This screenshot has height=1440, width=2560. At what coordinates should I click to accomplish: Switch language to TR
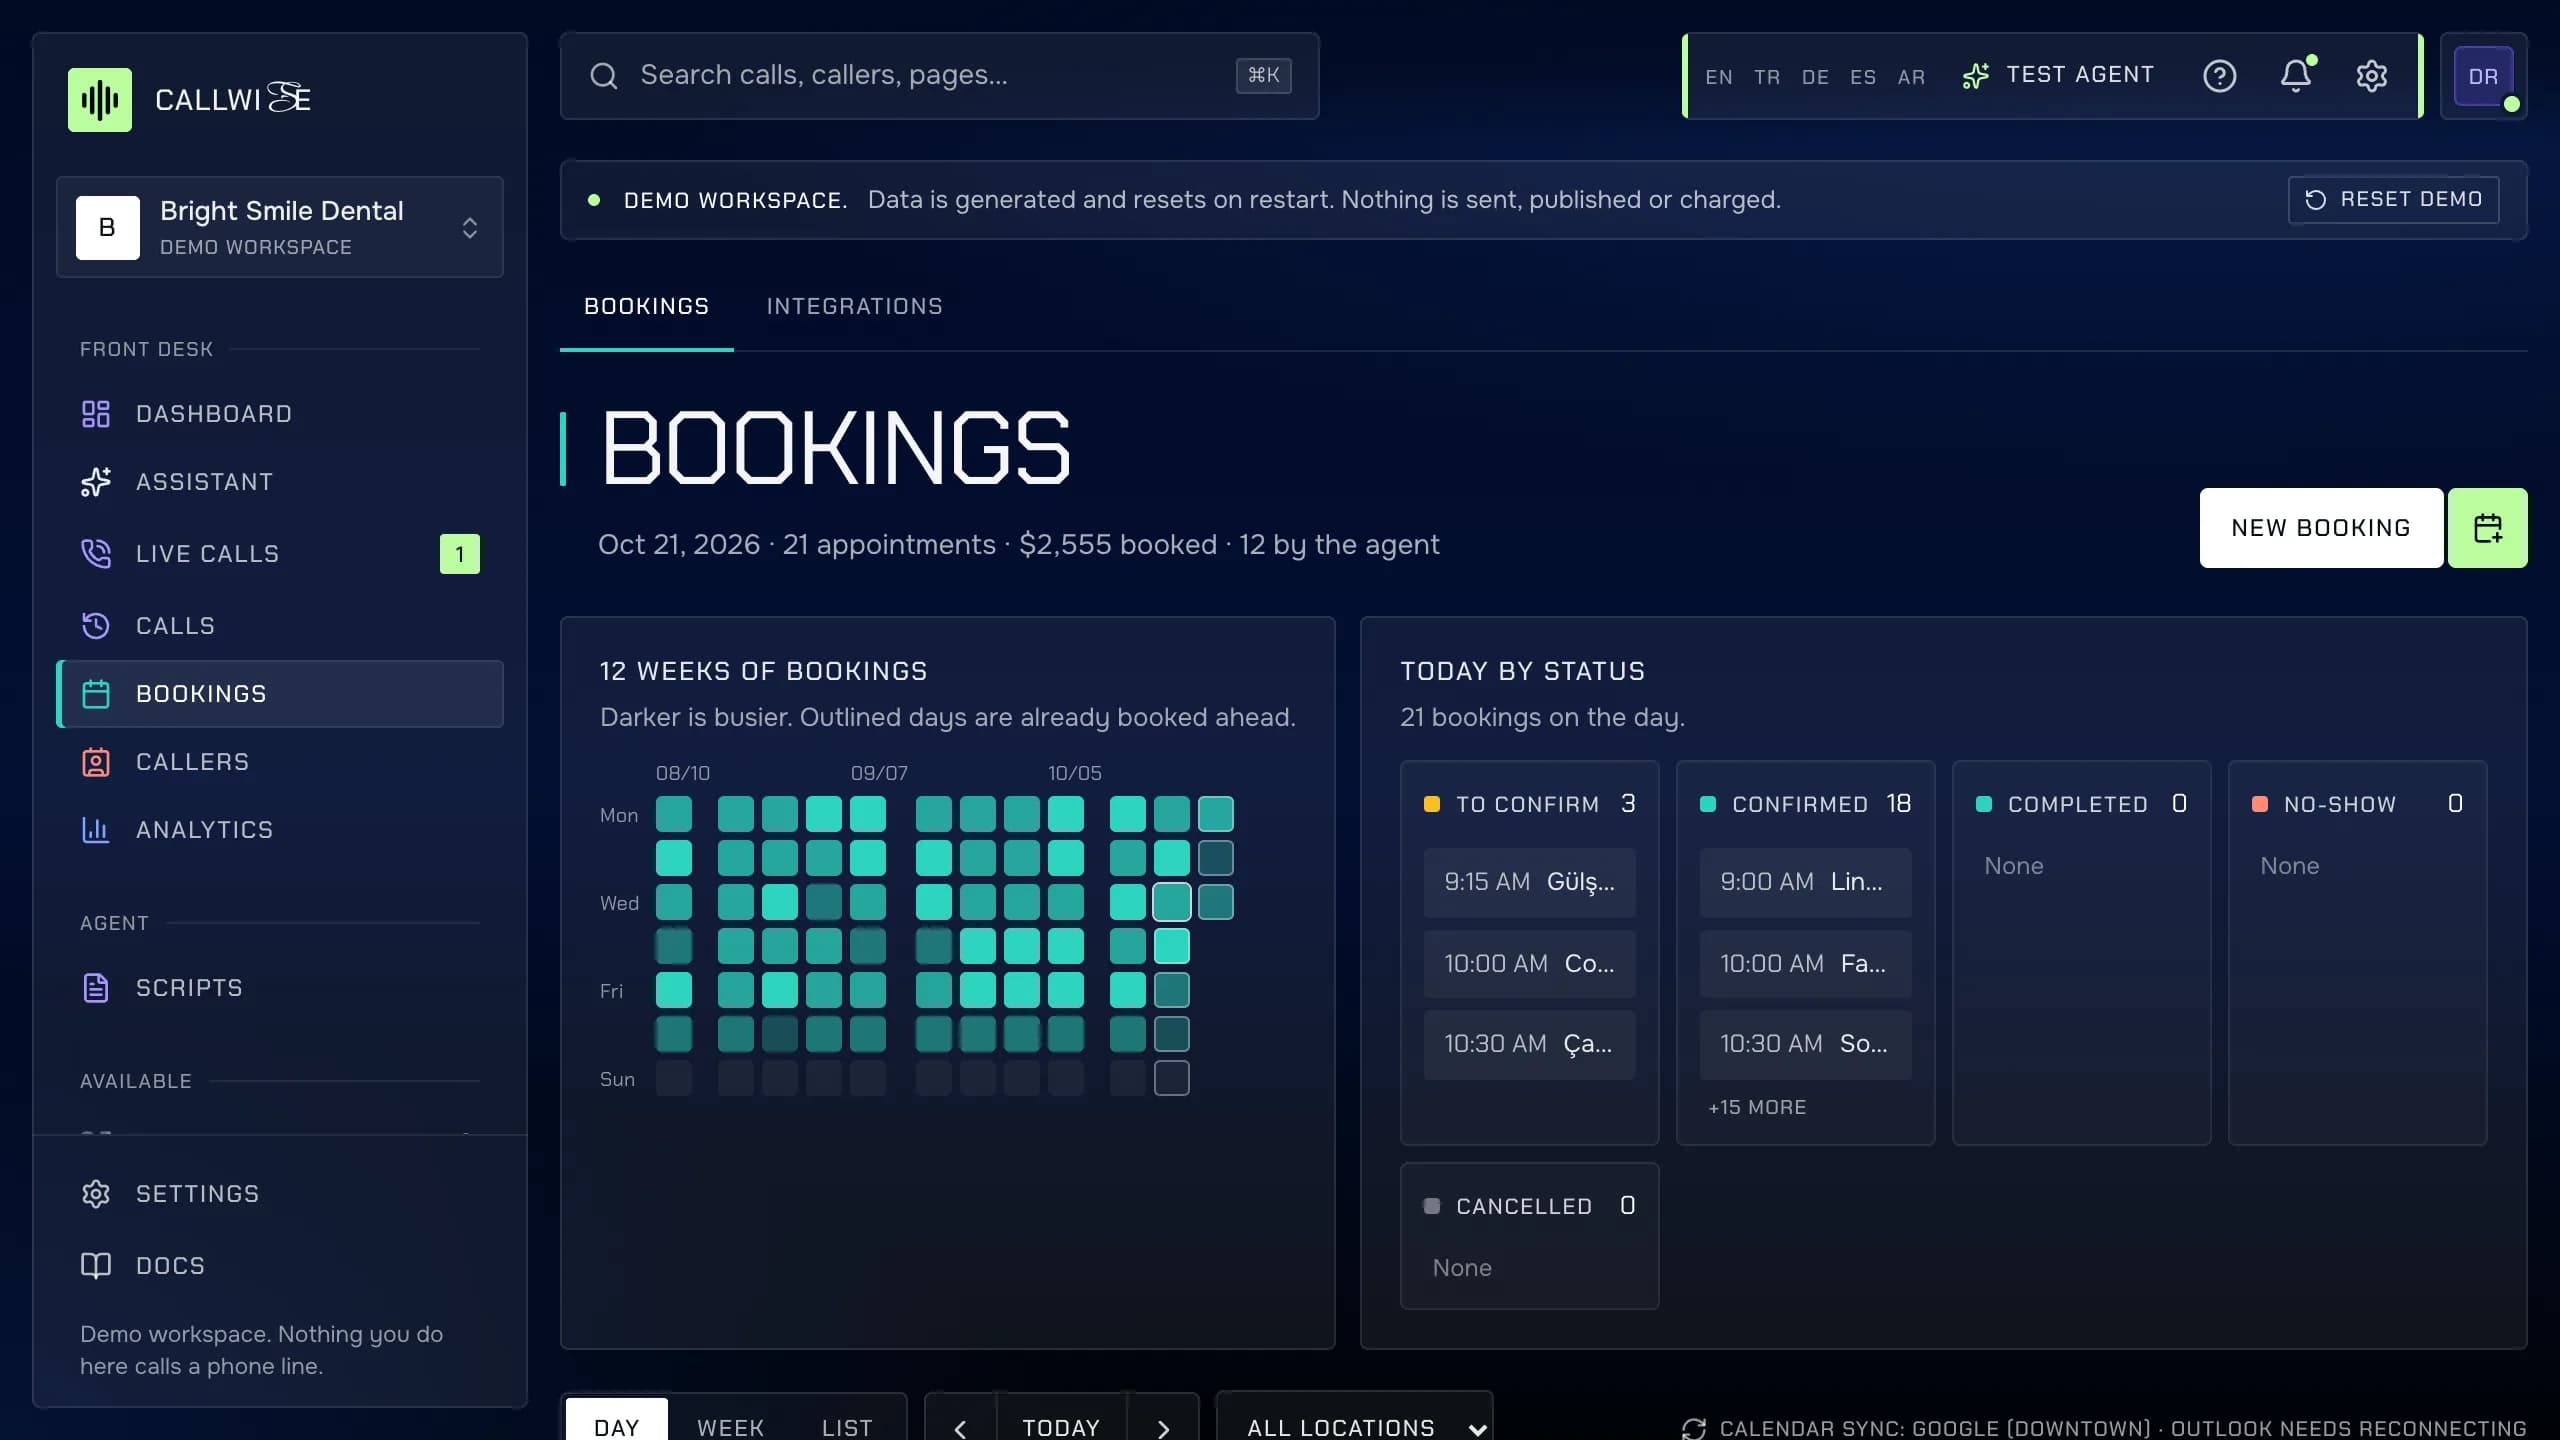click(1767, 77)
